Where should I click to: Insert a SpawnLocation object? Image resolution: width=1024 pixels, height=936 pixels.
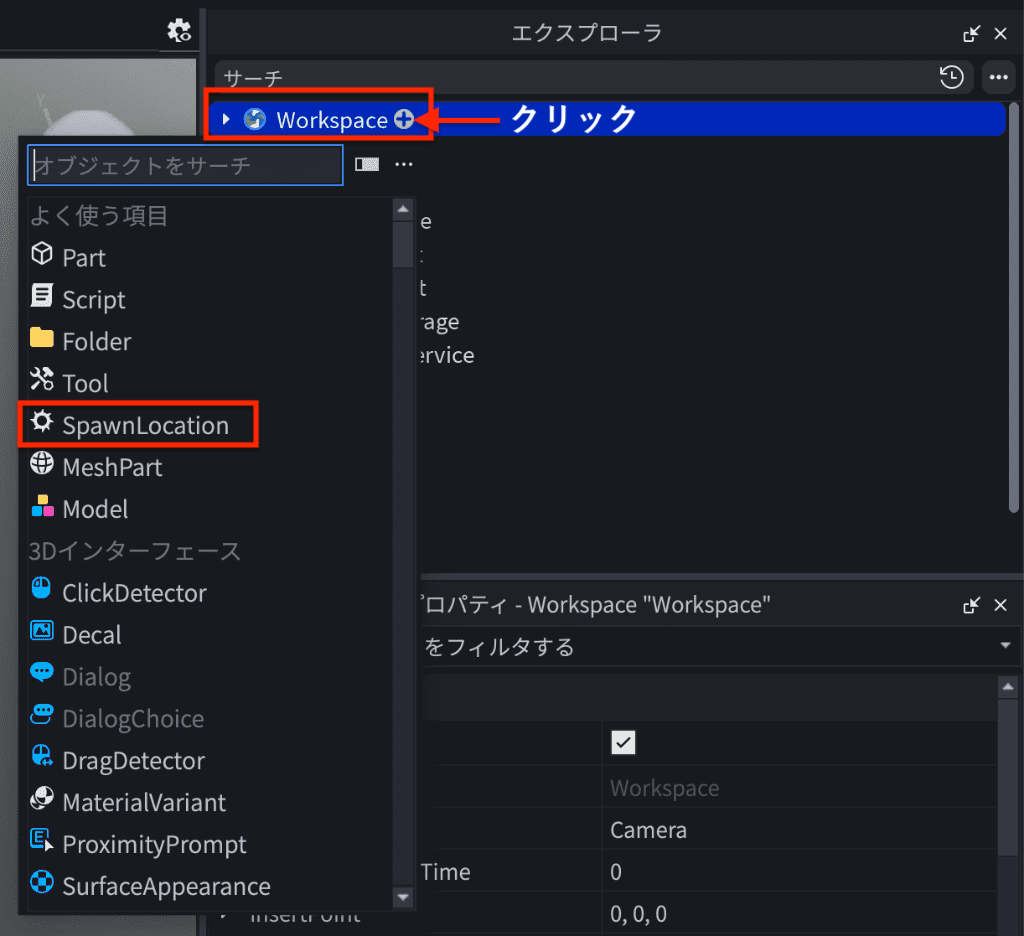(145, 425)
